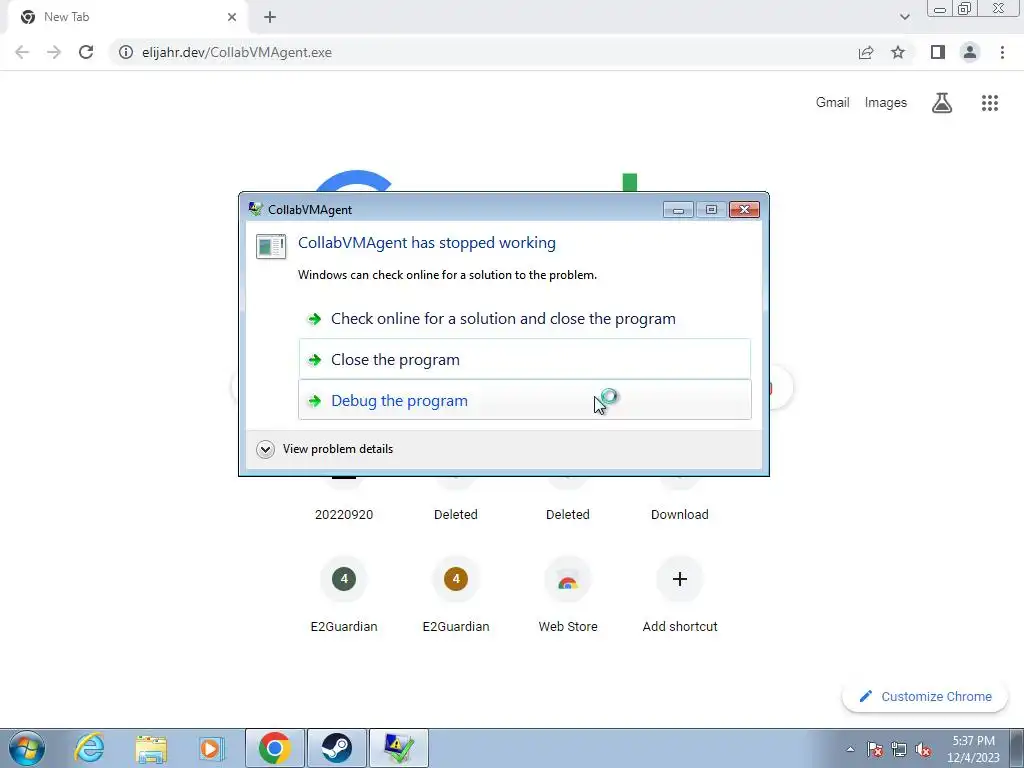Viewport: 1024px width, 768px height.
Task: Go forward in Chrome history
Action: (54, 52)
